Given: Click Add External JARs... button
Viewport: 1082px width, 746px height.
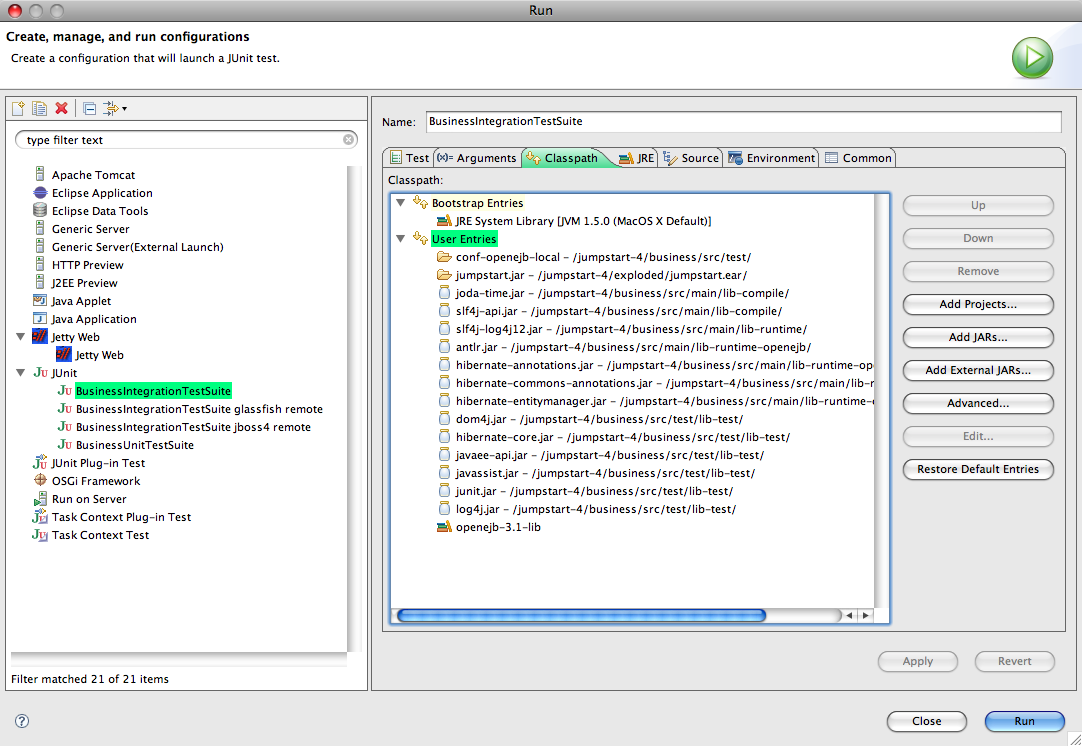Looking at the screenshot, I should [978, 370].
